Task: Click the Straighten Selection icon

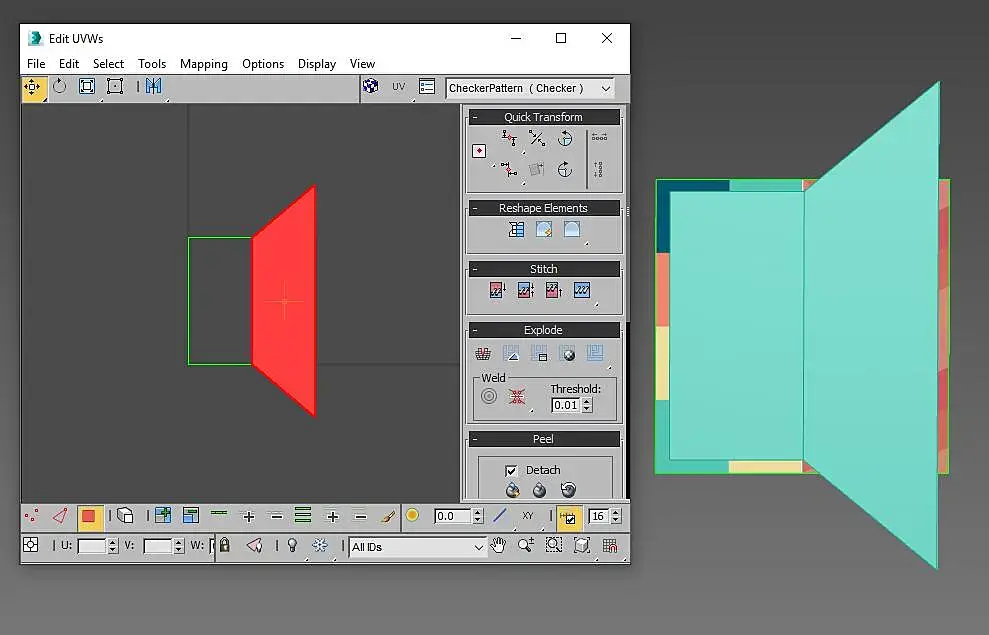Action: click(517, 230)
